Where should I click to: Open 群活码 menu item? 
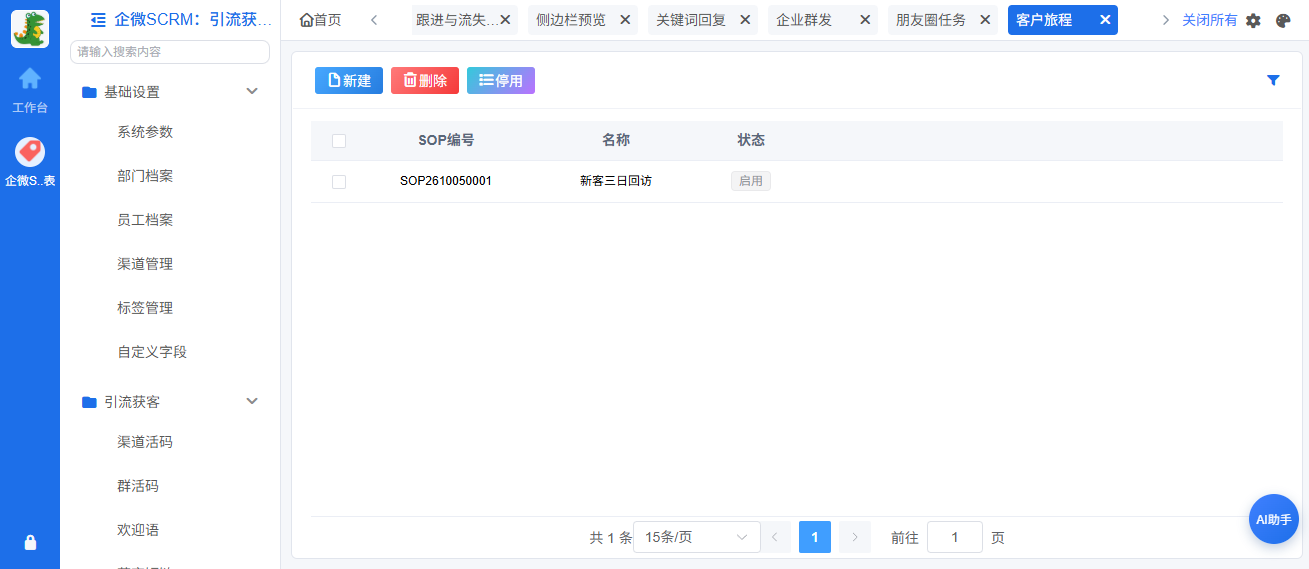click(x=138, y=486)
